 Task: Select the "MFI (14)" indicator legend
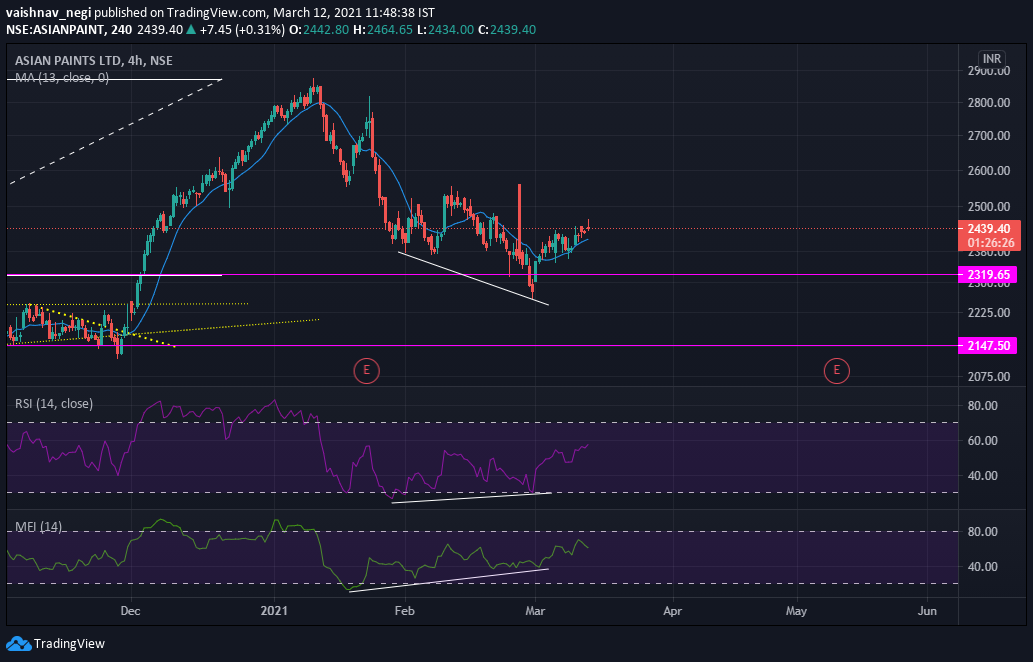click(39, 527)
